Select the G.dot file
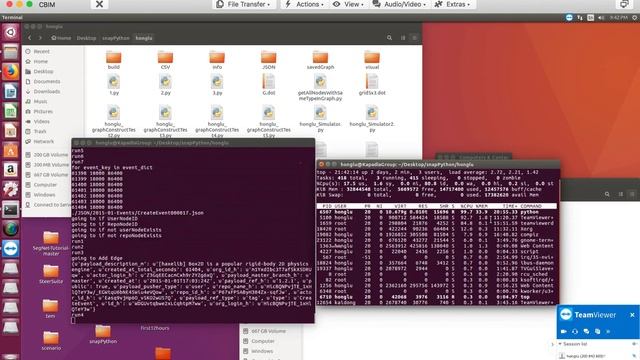This screenshot has height=360, width=640. [269, 85]
